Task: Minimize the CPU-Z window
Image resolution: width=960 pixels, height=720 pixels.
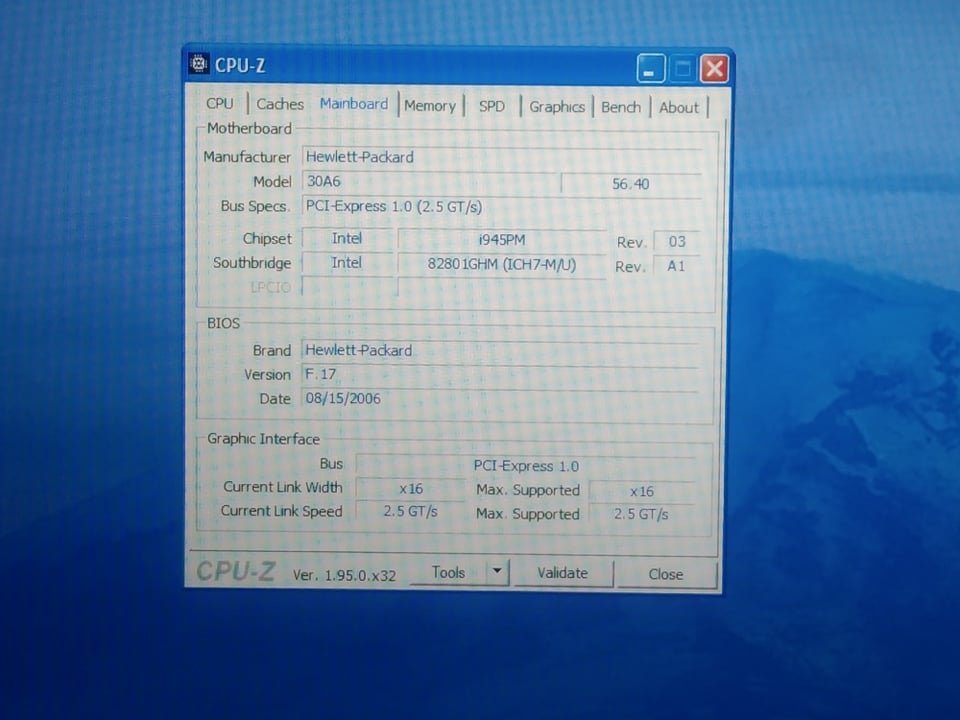Action: click(x=650, y=69)
